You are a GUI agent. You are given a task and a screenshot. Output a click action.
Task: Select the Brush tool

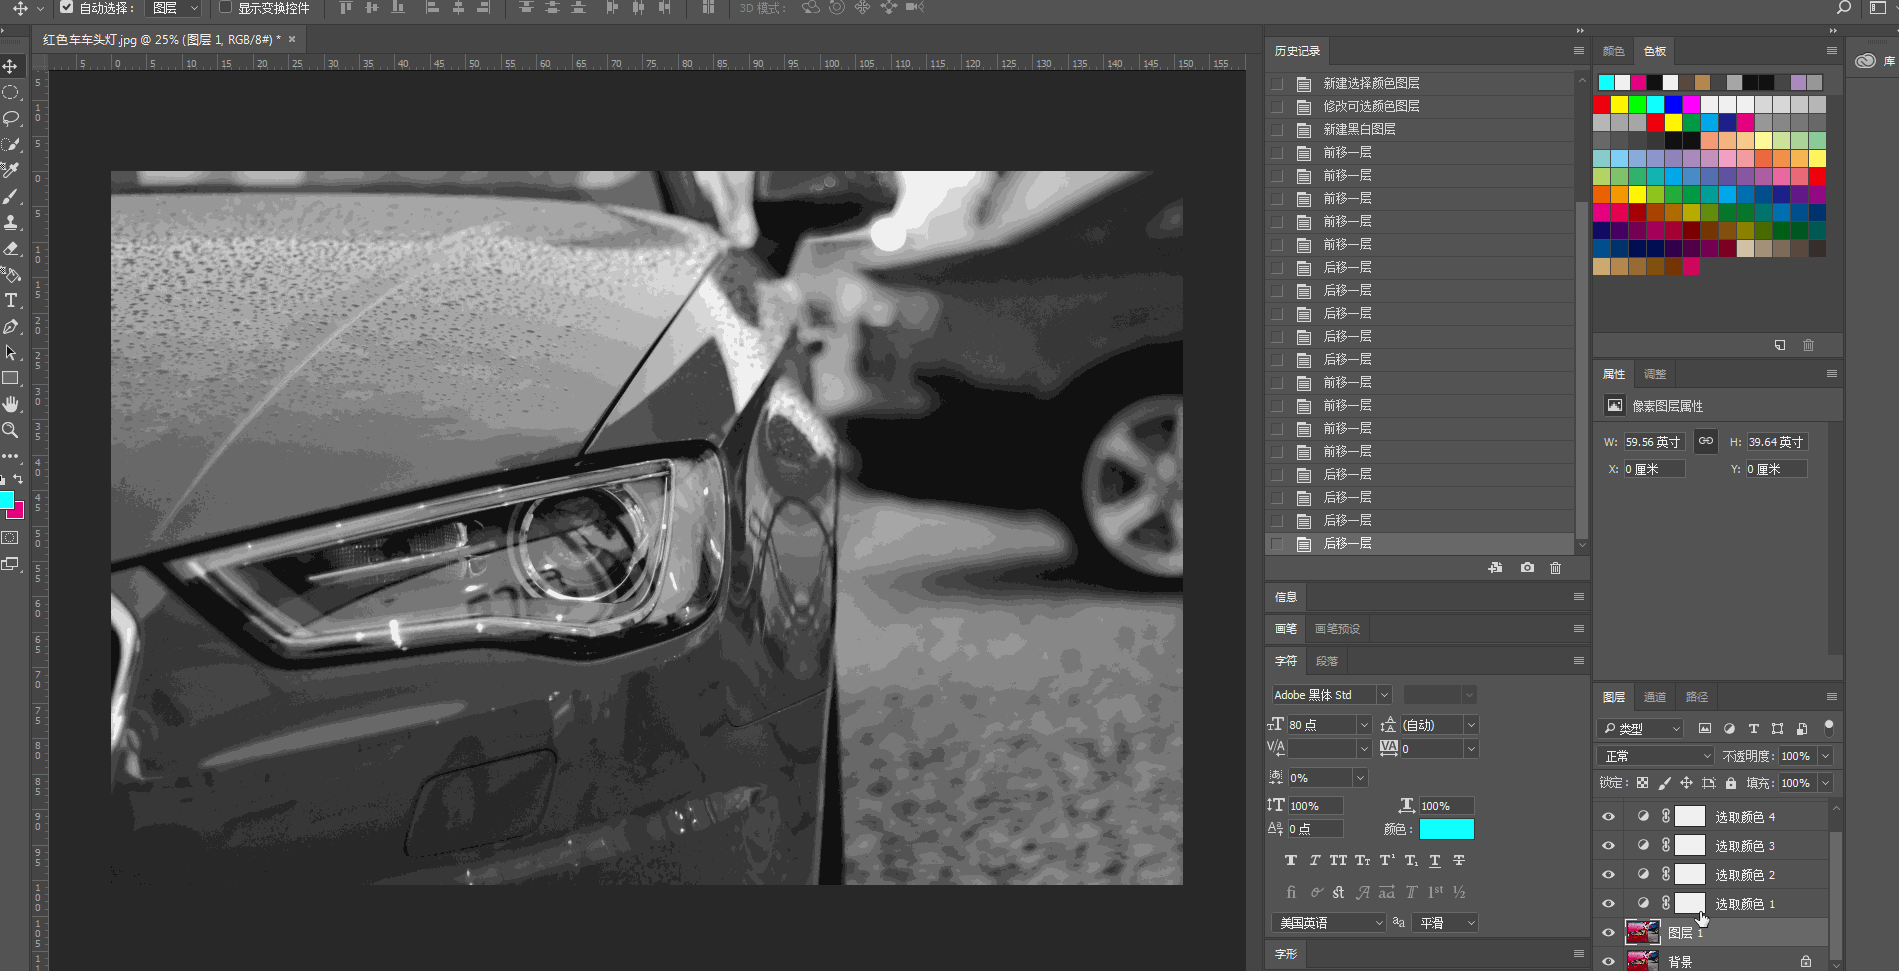click(x=11, y=196)
